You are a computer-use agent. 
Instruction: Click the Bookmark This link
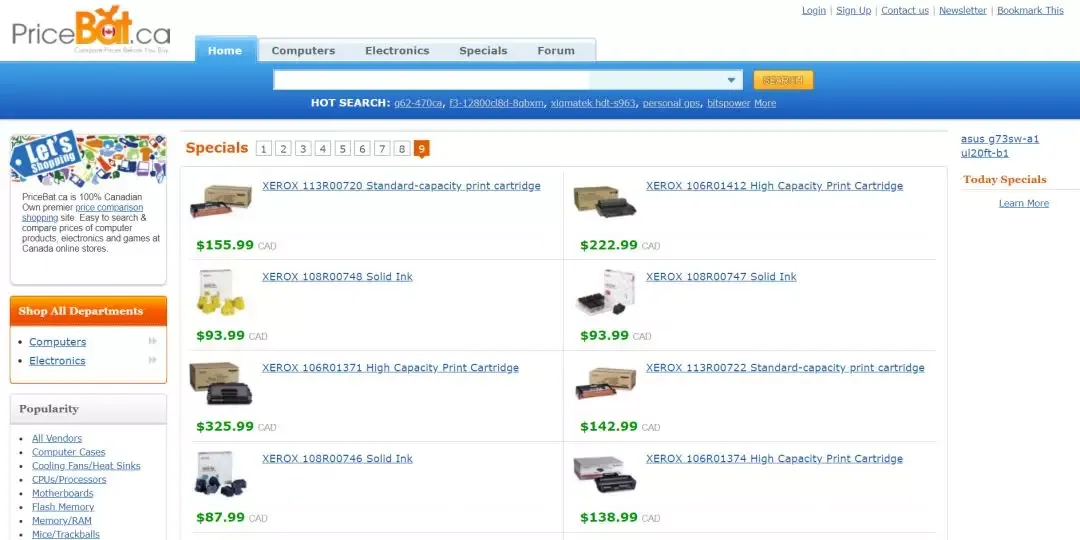coord(1030,10)
